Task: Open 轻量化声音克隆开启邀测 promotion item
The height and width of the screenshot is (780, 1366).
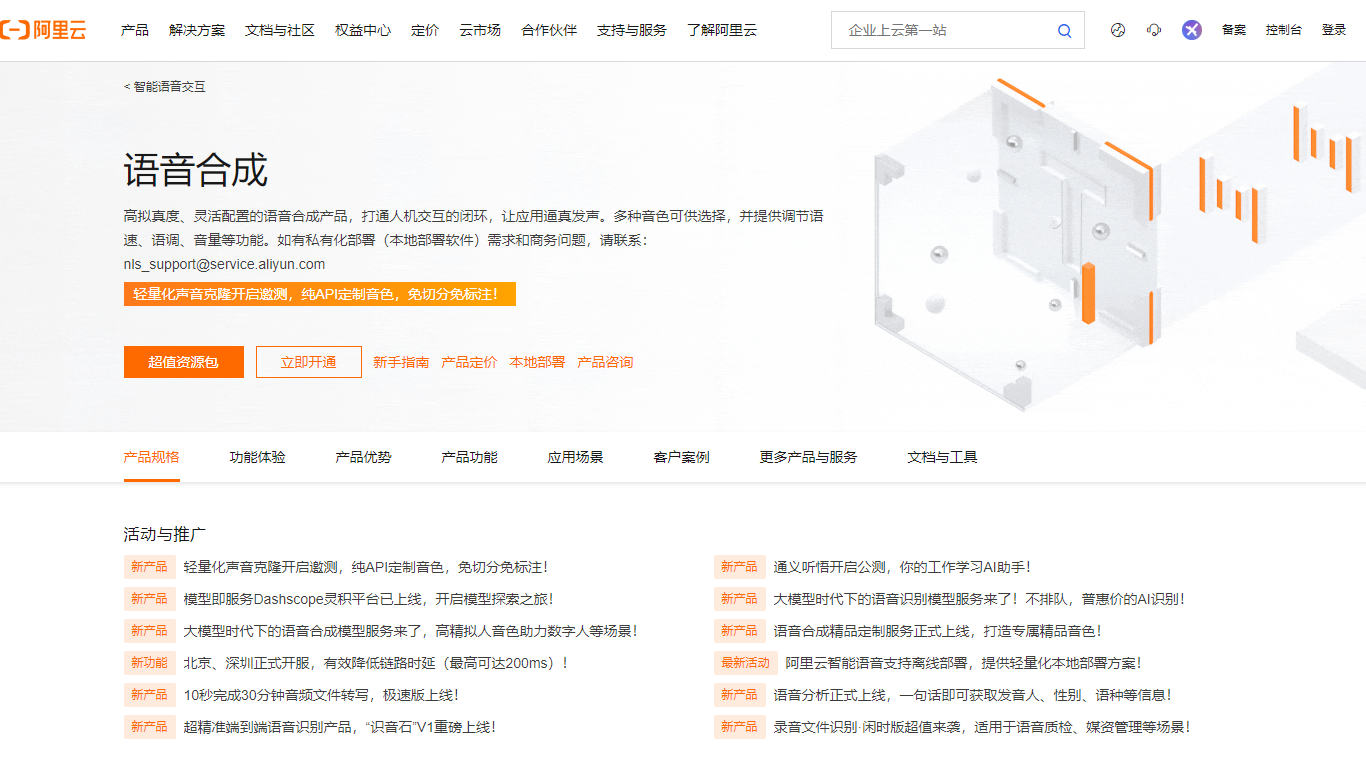Action: point(366,567)
